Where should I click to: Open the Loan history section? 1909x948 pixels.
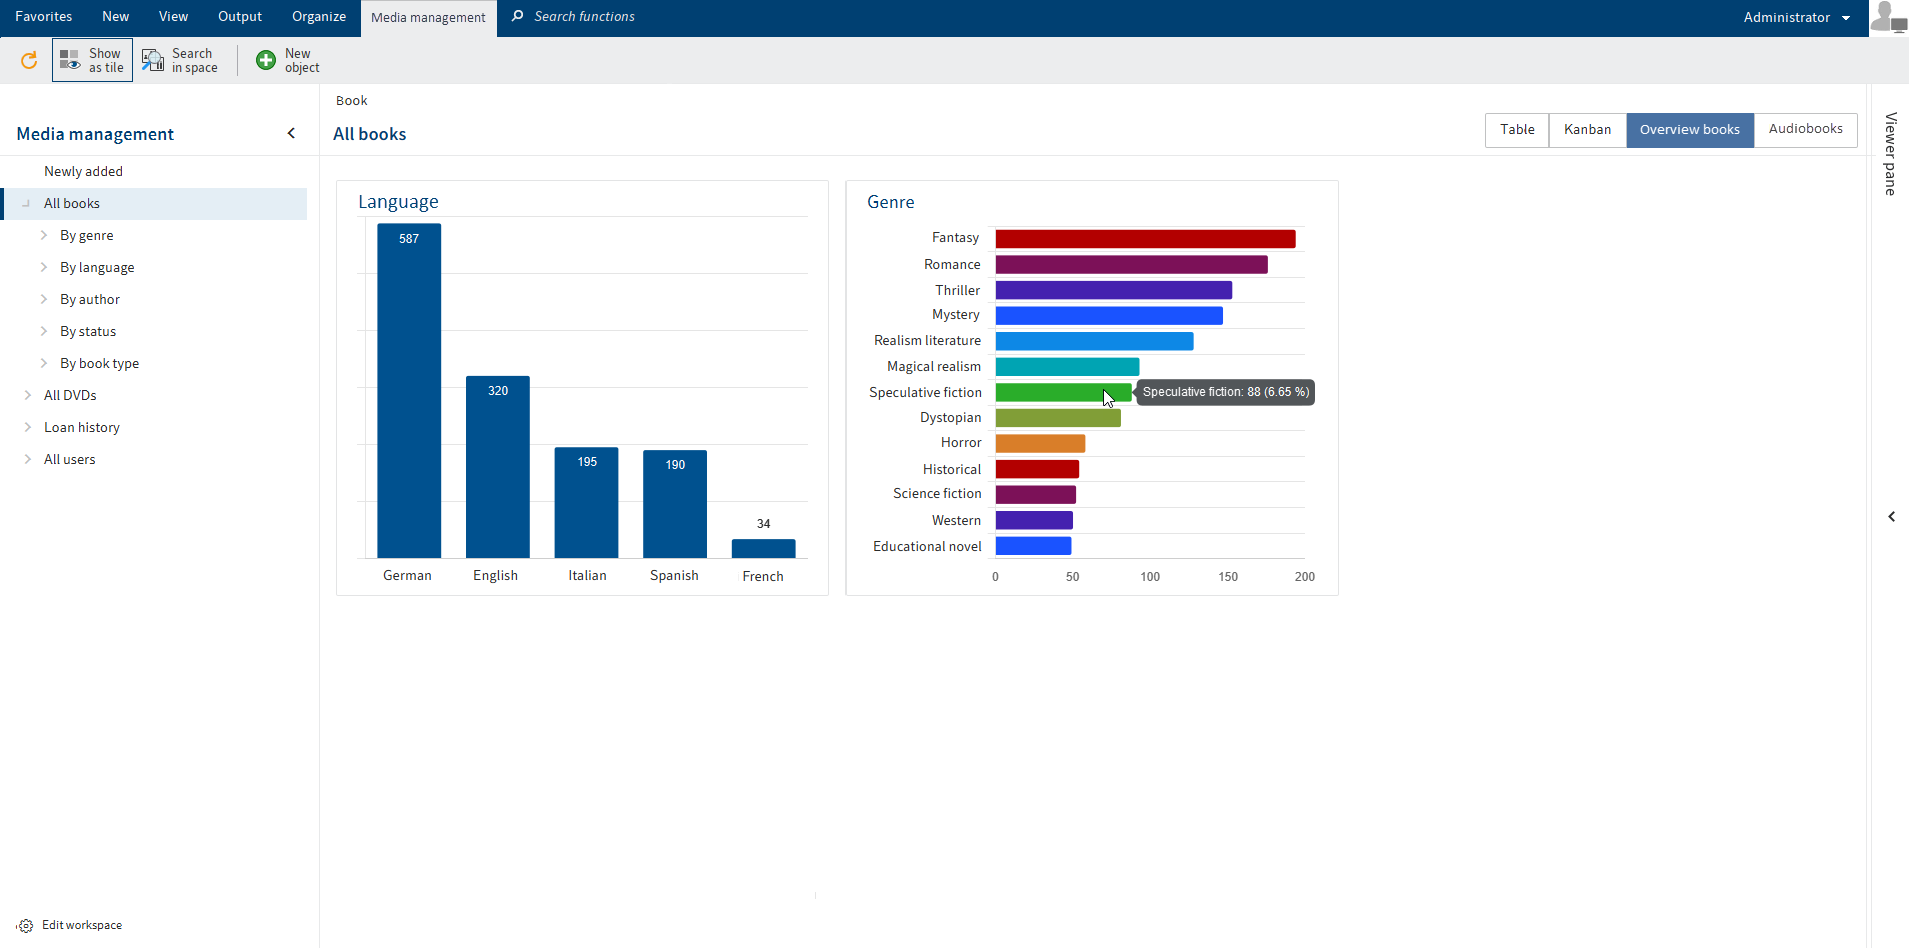point(81,427)
